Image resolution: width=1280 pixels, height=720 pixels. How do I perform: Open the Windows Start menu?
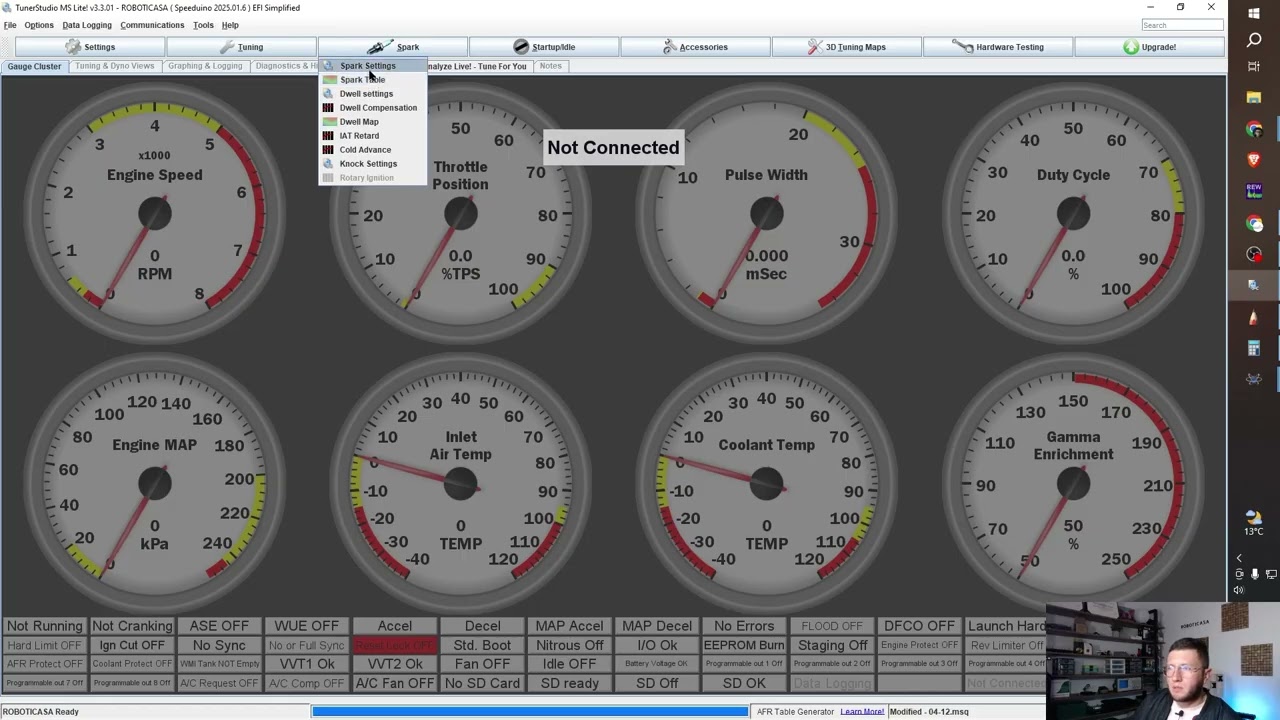click(1254, 14)
